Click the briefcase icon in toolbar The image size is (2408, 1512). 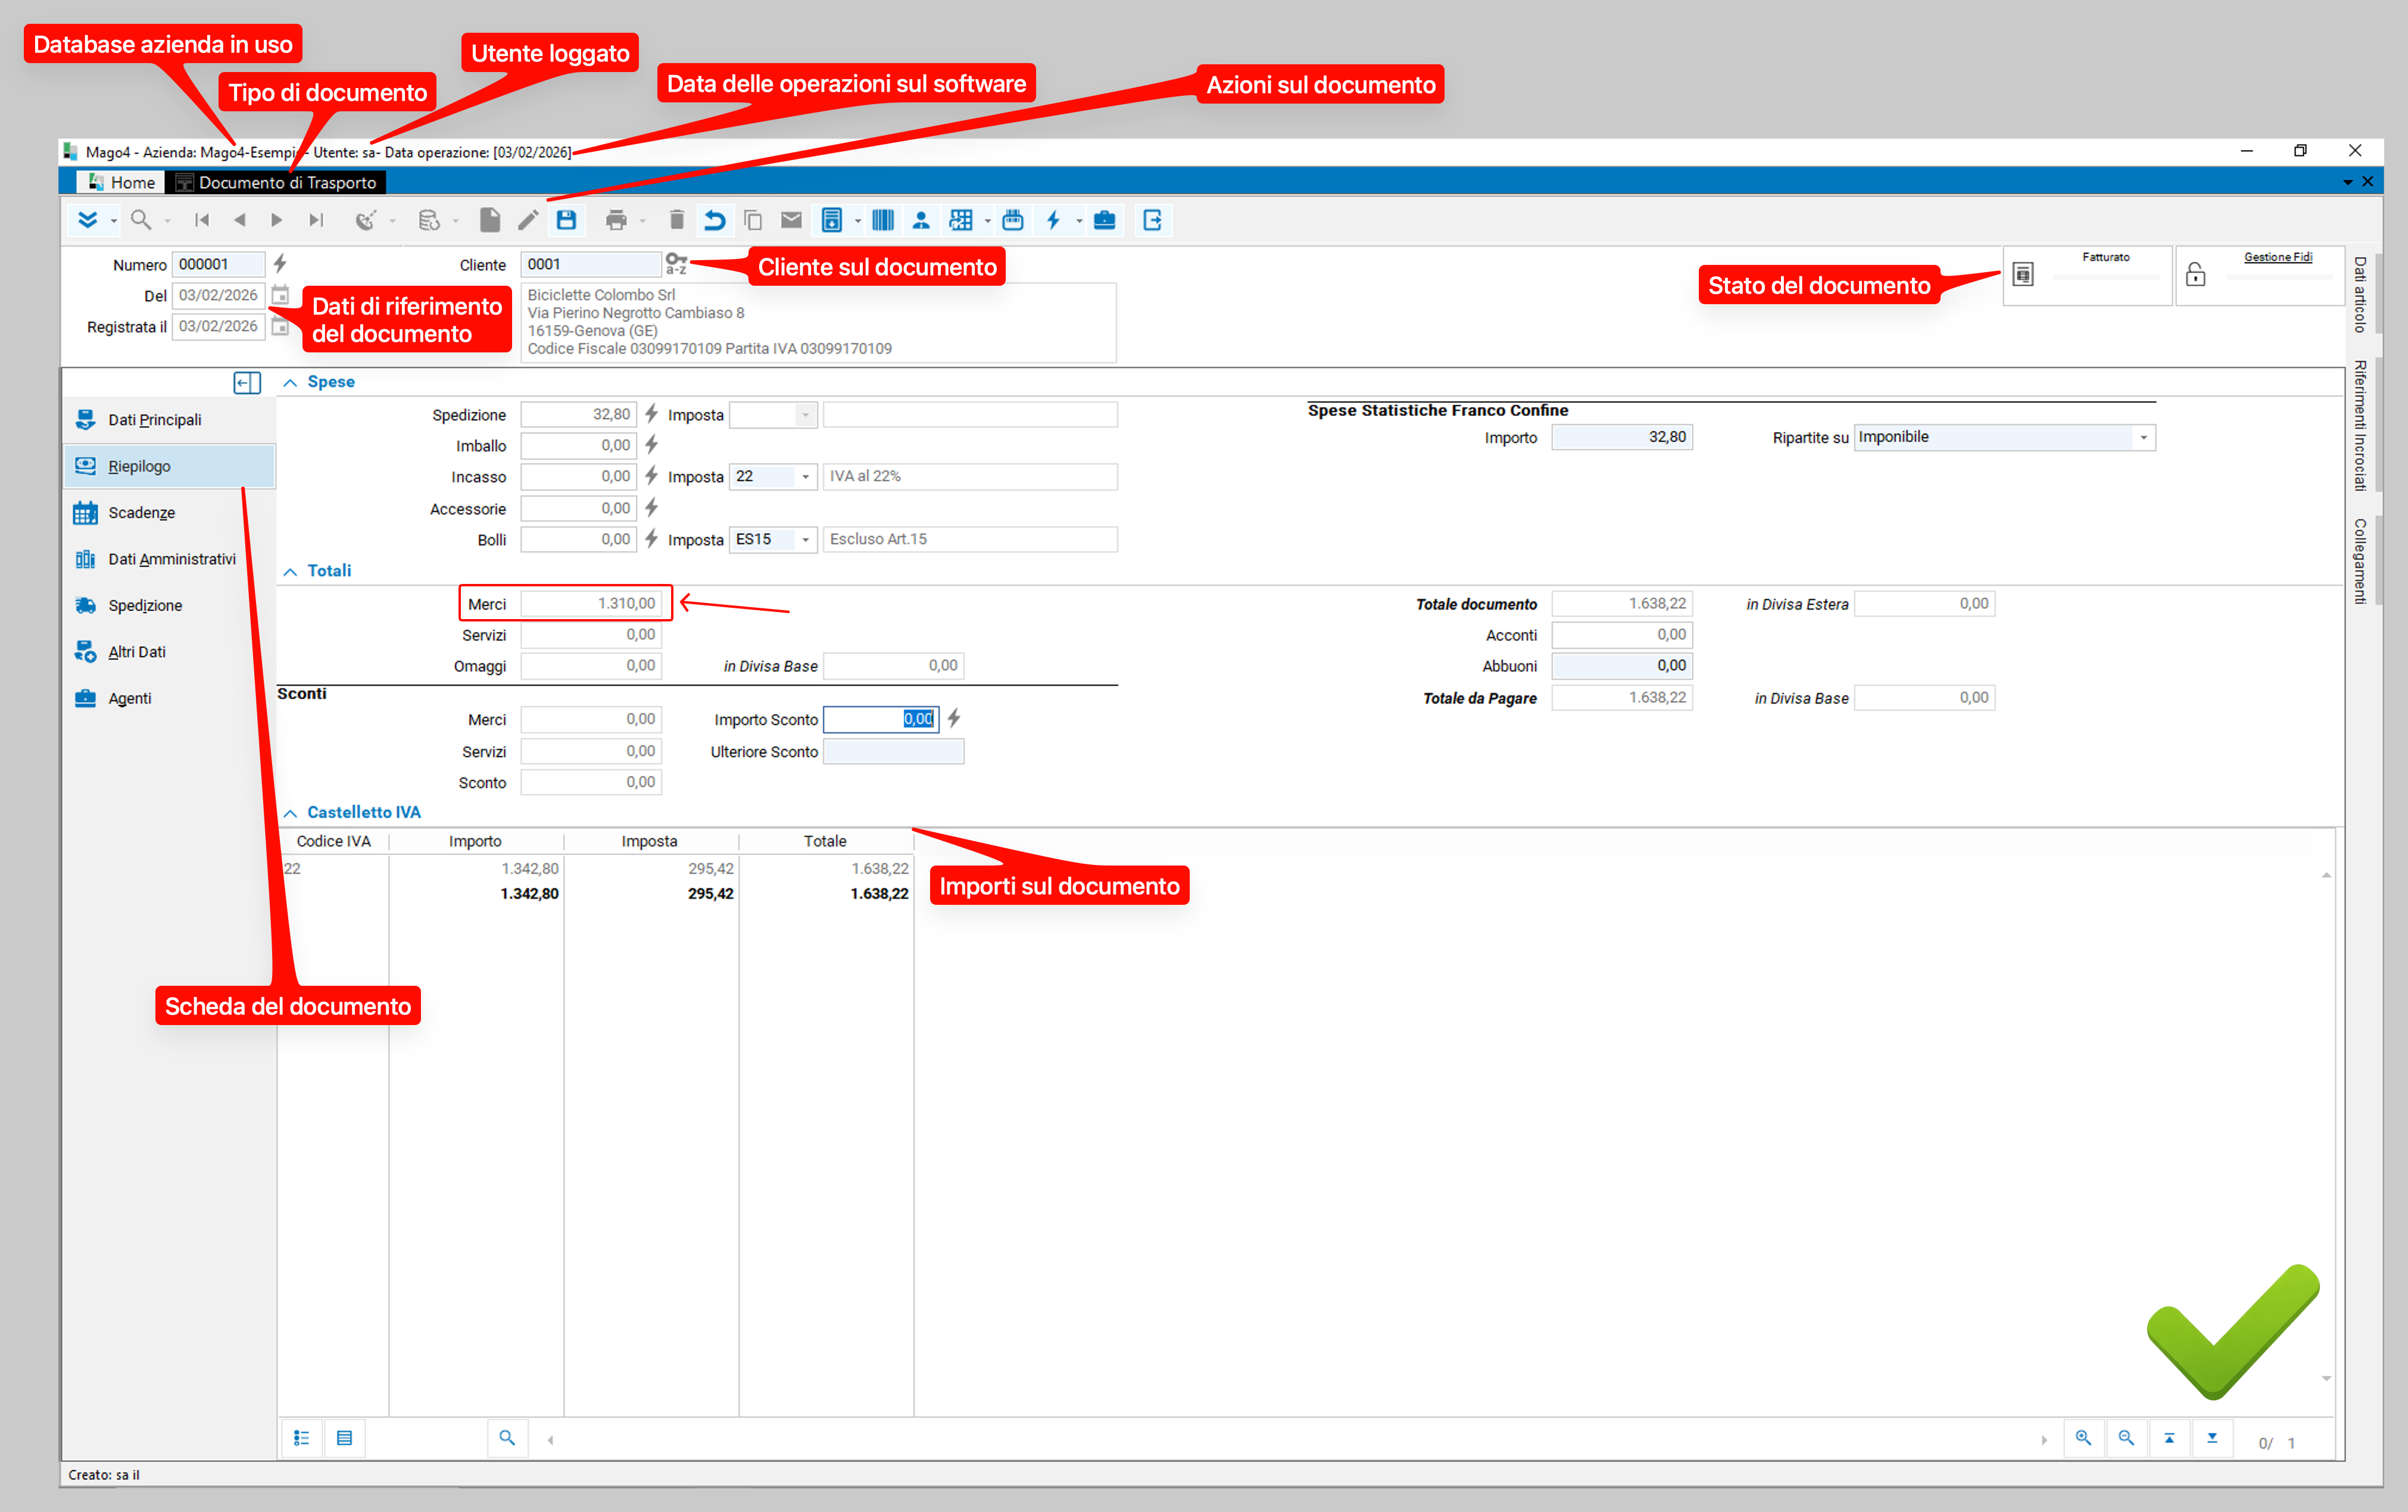coord(1104,220)
